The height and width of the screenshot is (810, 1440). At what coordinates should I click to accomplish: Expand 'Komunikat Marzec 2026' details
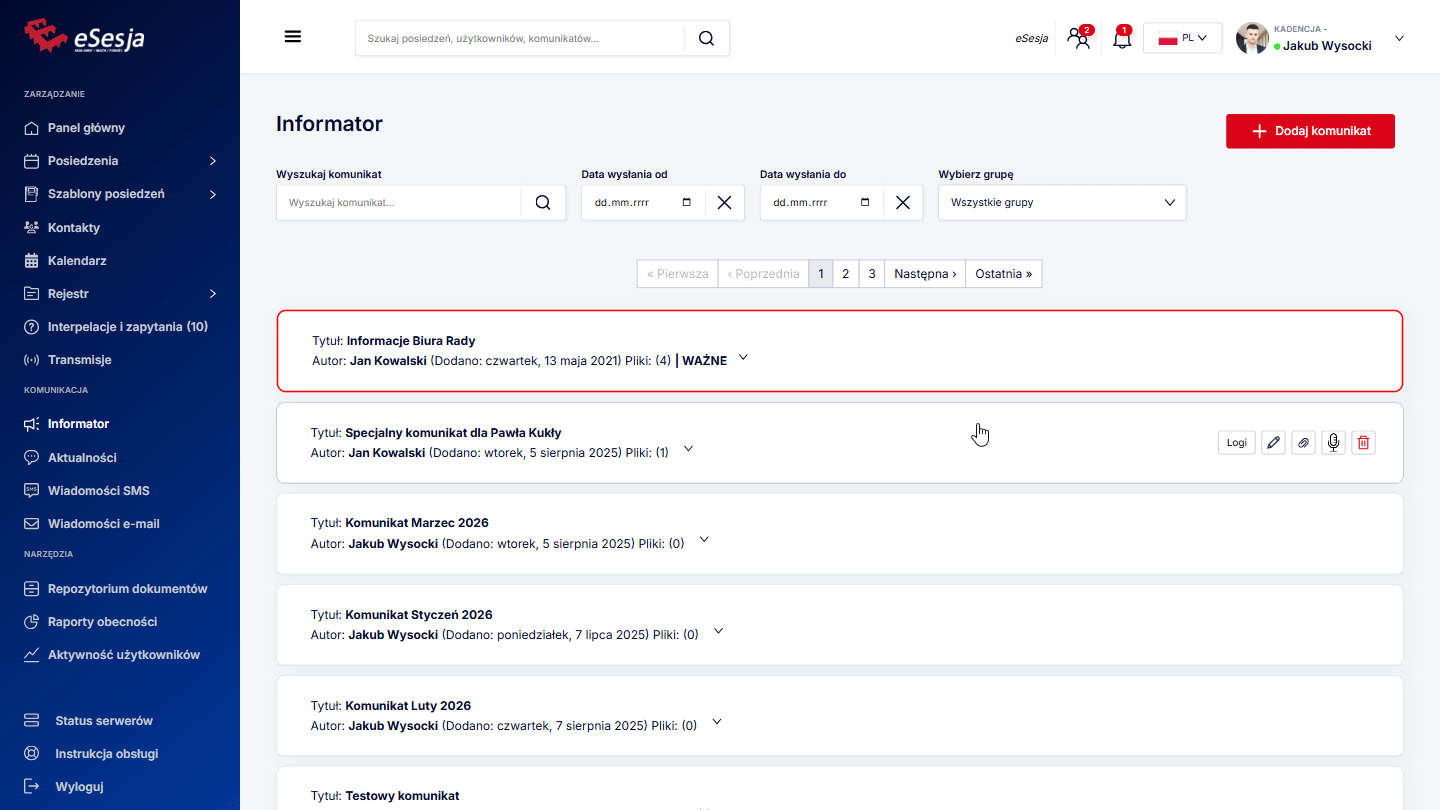[704, 540]
